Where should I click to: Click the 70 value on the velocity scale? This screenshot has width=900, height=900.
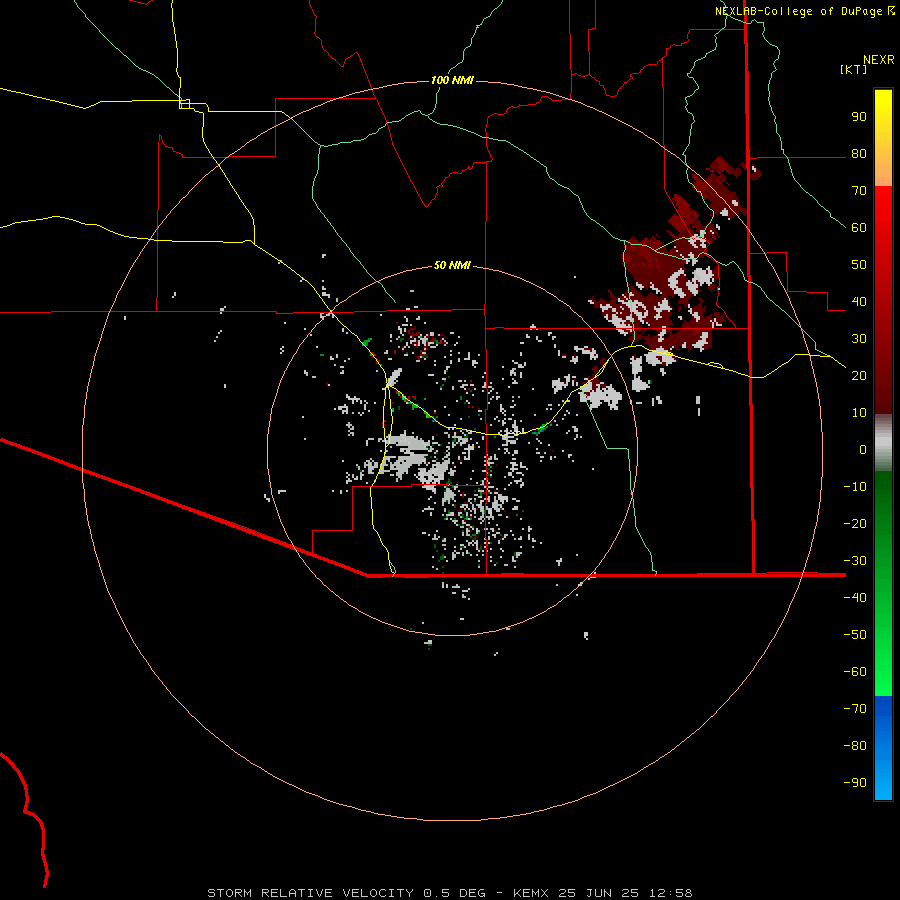click(859, 191)
